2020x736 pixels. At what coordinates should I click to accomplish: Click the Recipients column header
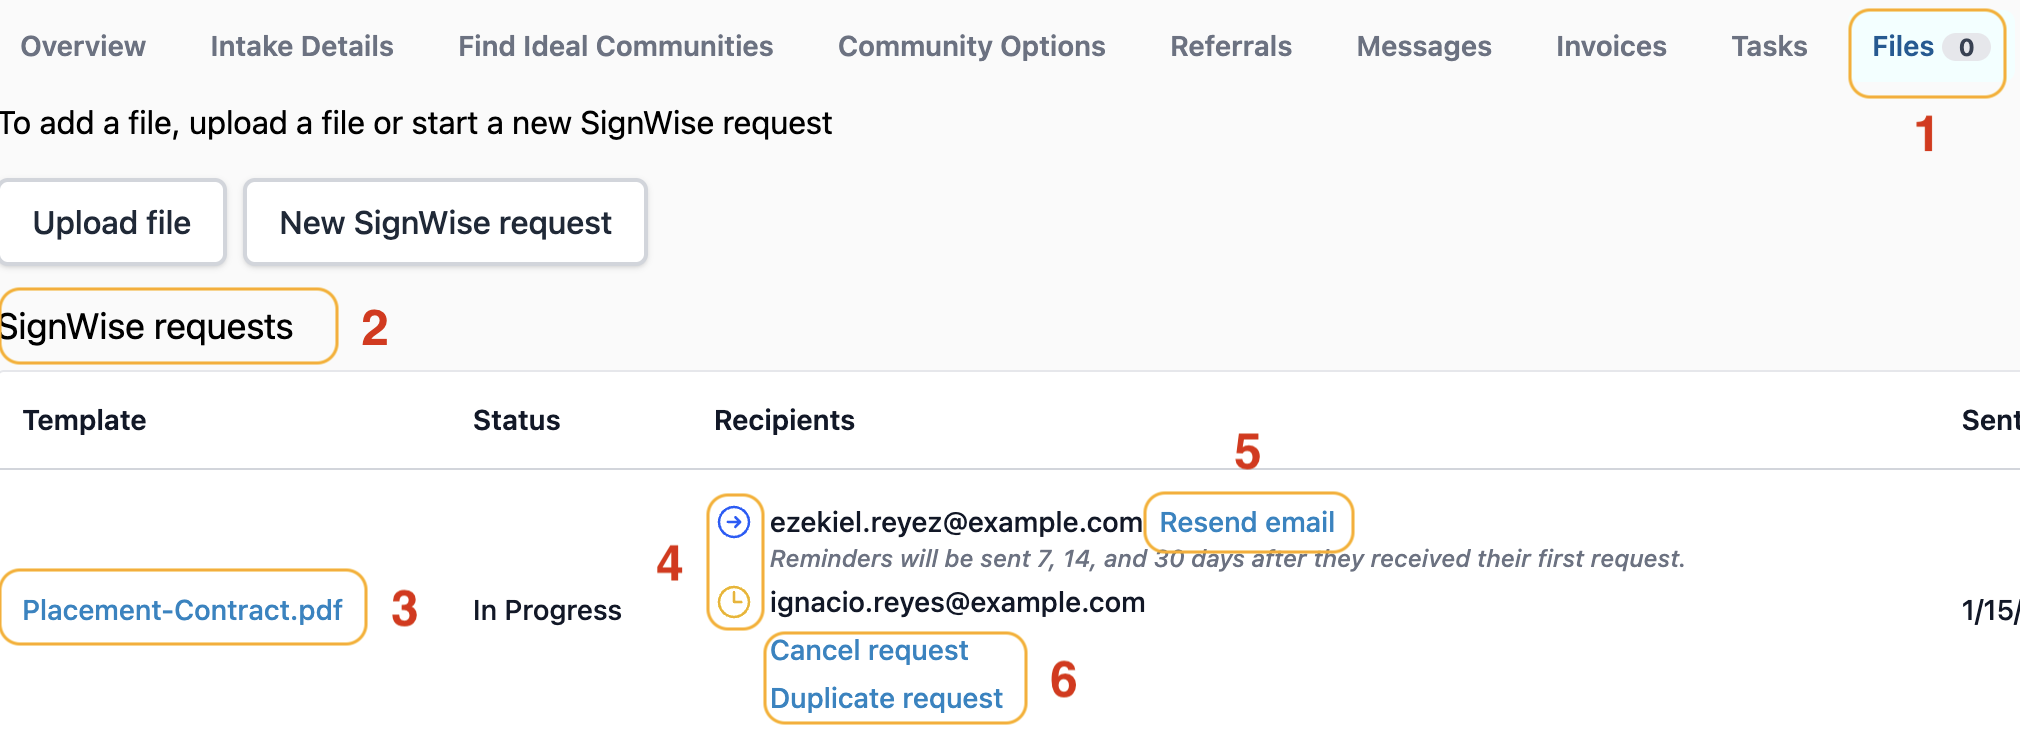[784, 420]
